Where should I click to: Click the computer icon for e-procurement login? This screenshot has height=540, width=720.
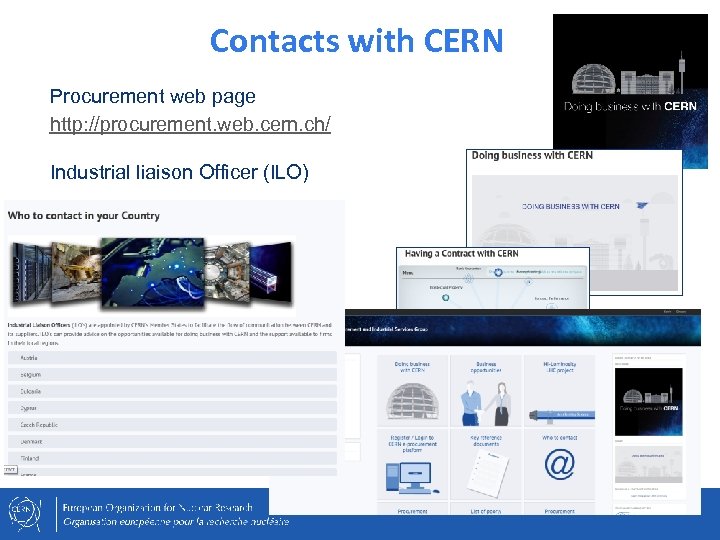412,478
